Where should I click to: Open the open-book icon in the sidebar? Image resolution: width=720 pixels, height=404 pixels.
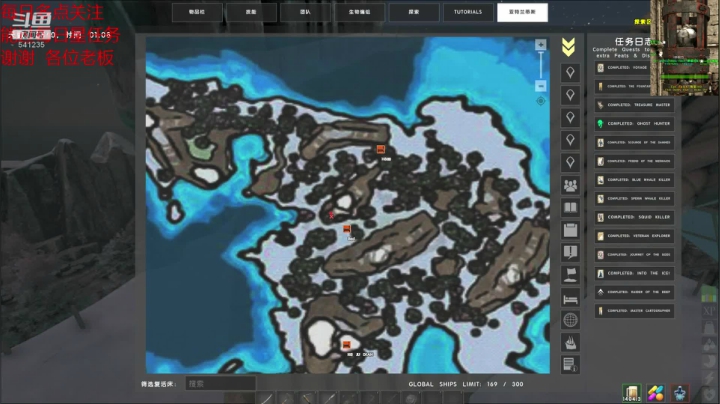click(x=570, y=208)
